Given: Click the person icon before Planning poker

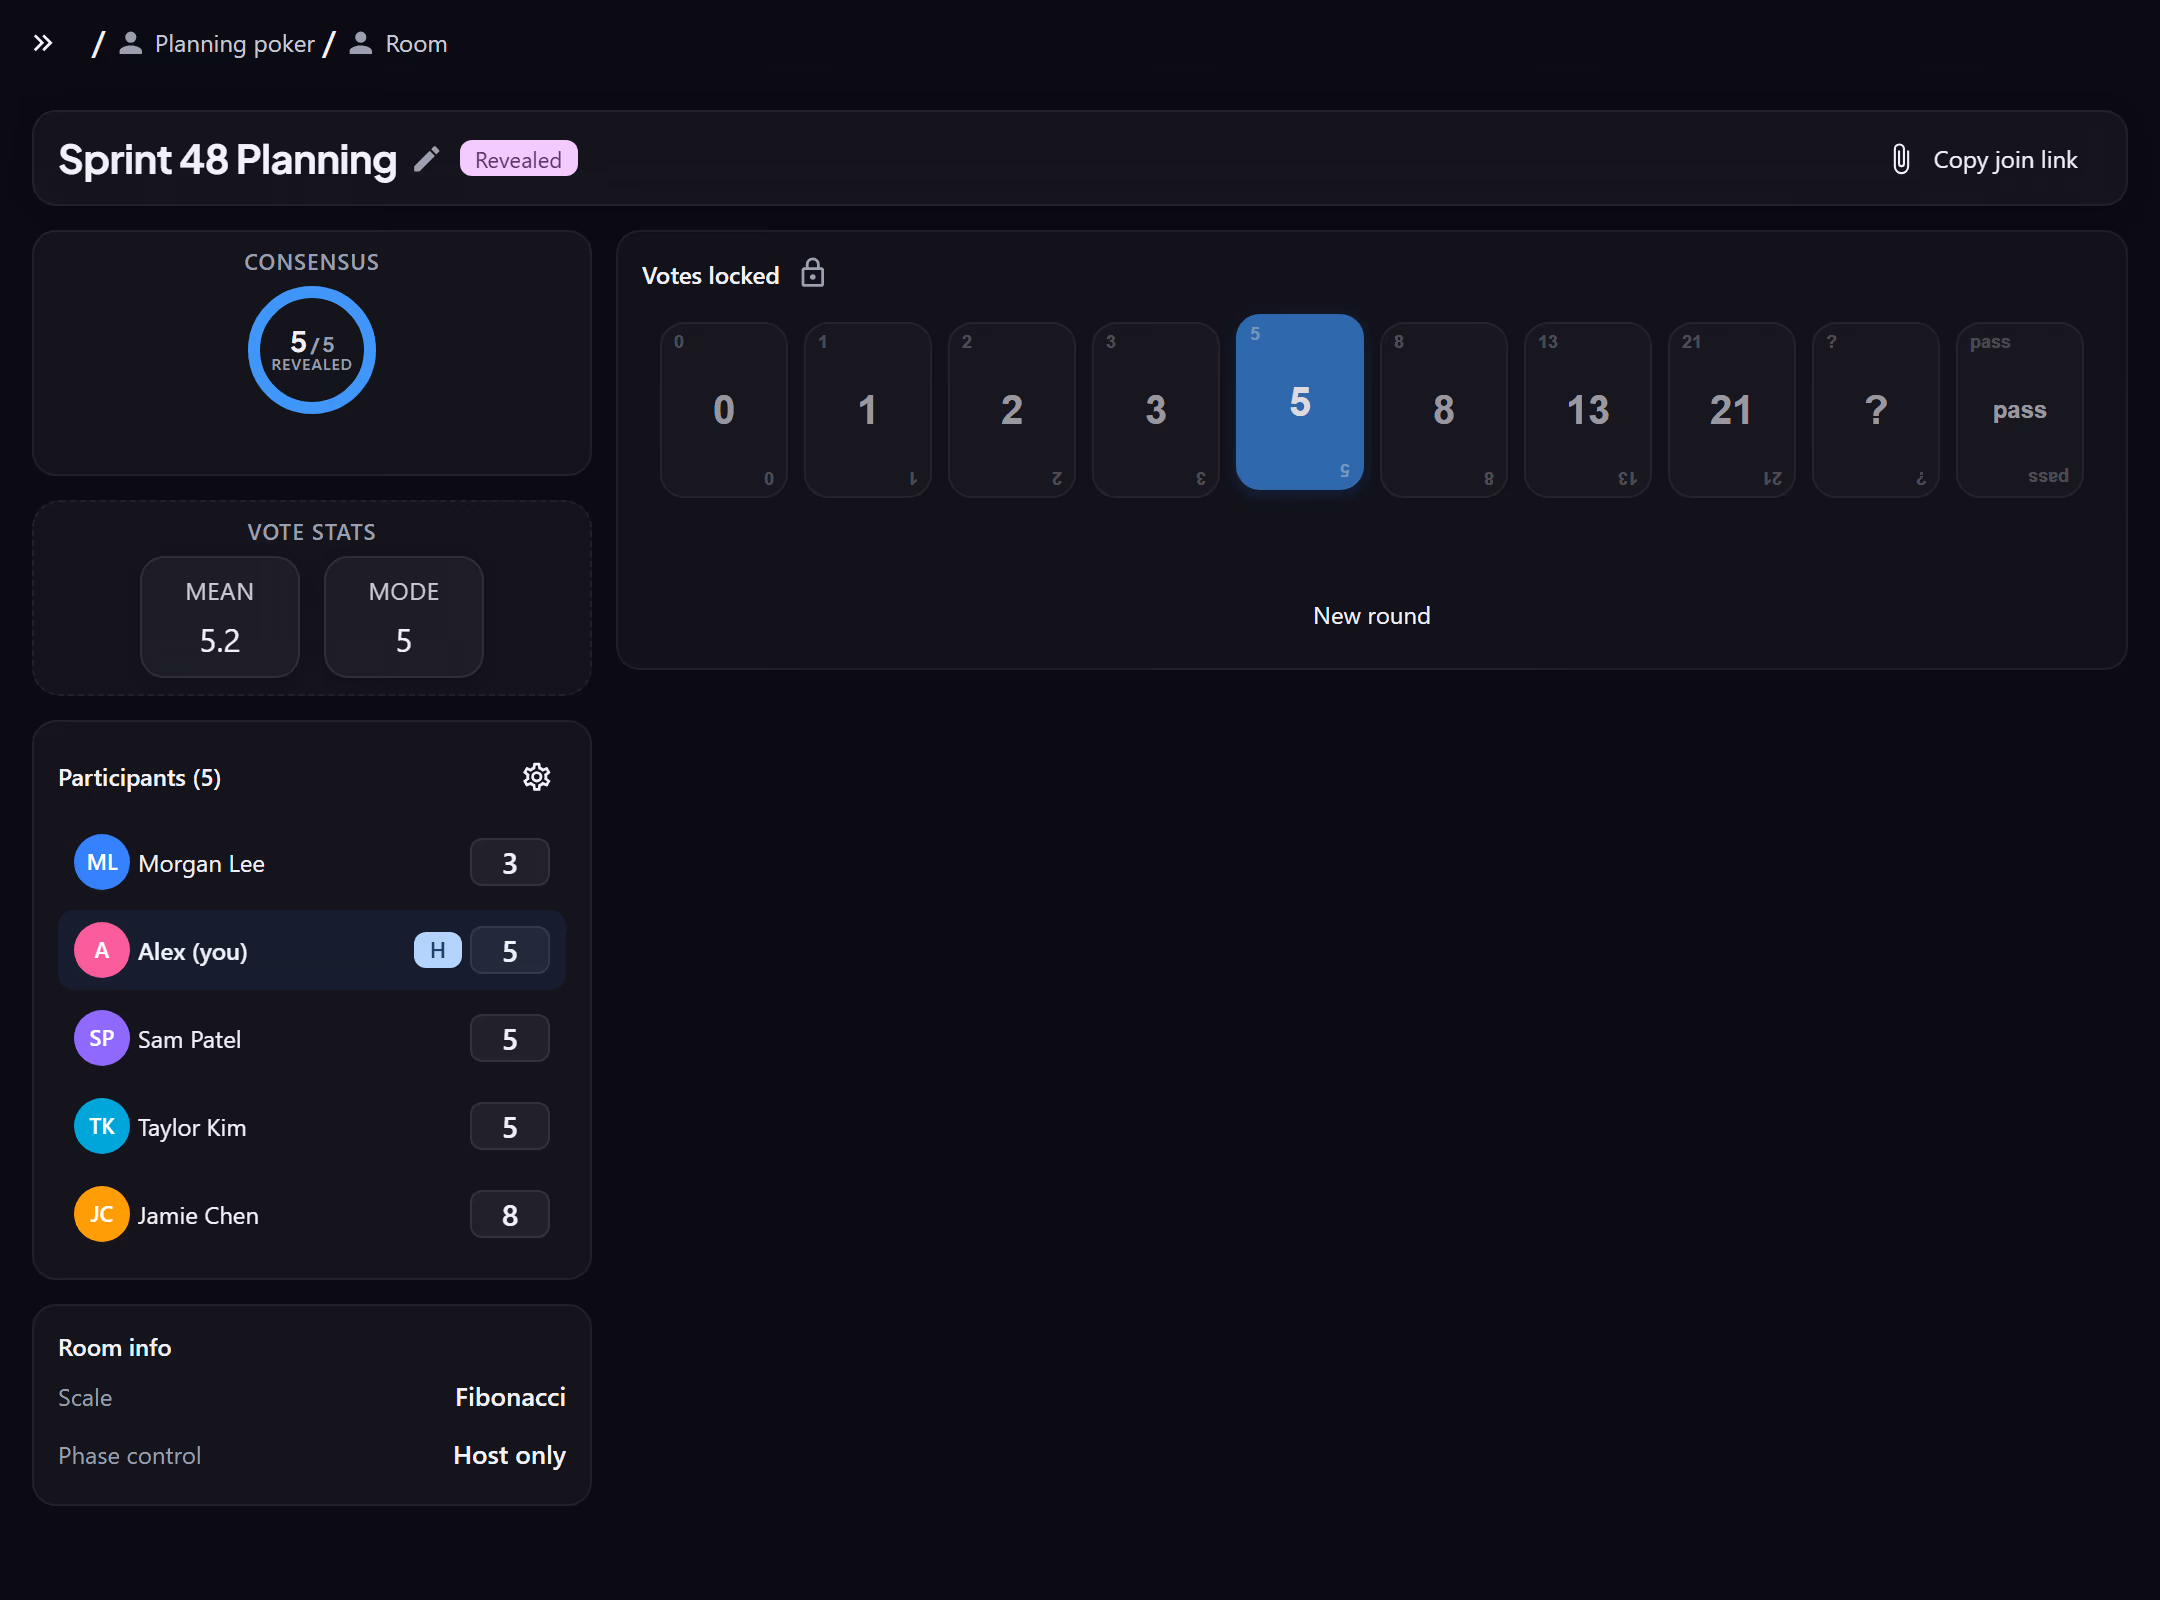Looking at the screenshot, I should 130,43.
